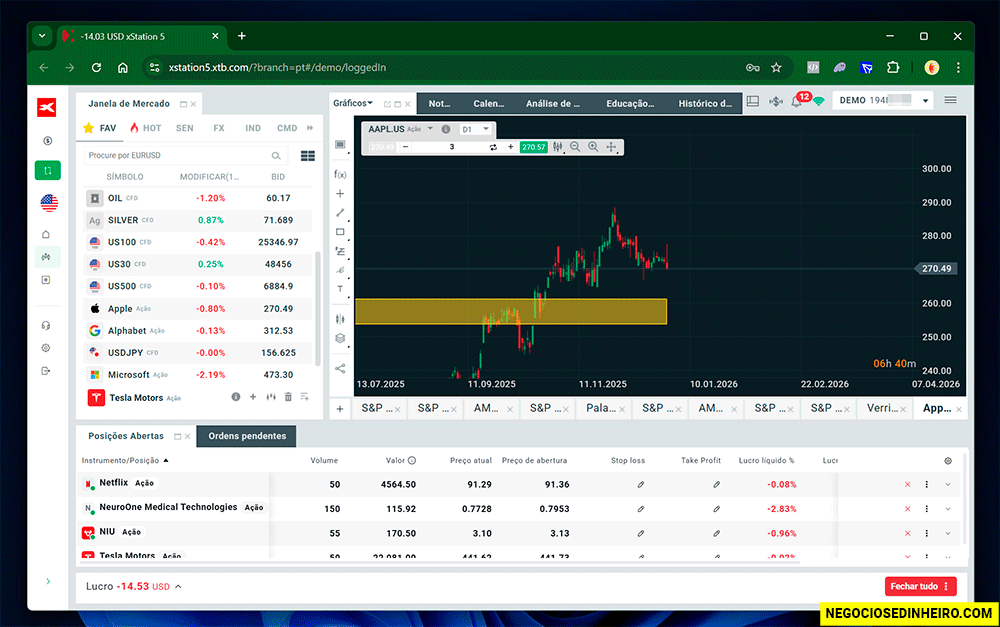Close the Netflix position with X
The width and height of the screenshot is (1000, 627).
click(908, 484)
